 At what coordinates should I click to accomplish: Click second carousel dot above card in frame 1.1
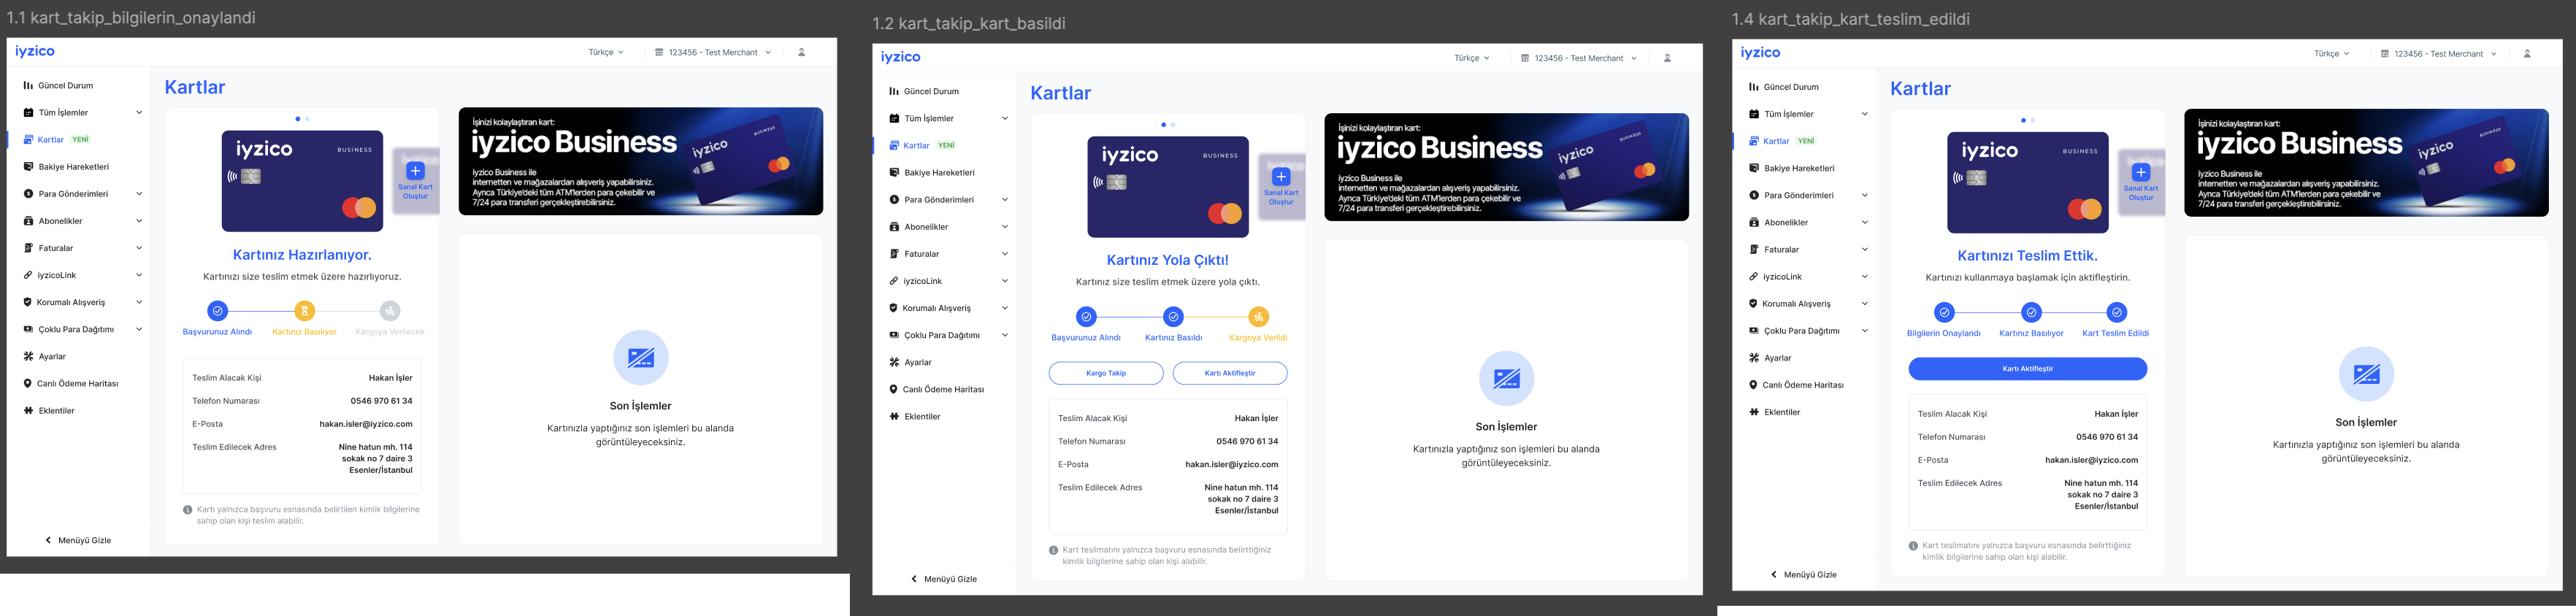point(307,119)
